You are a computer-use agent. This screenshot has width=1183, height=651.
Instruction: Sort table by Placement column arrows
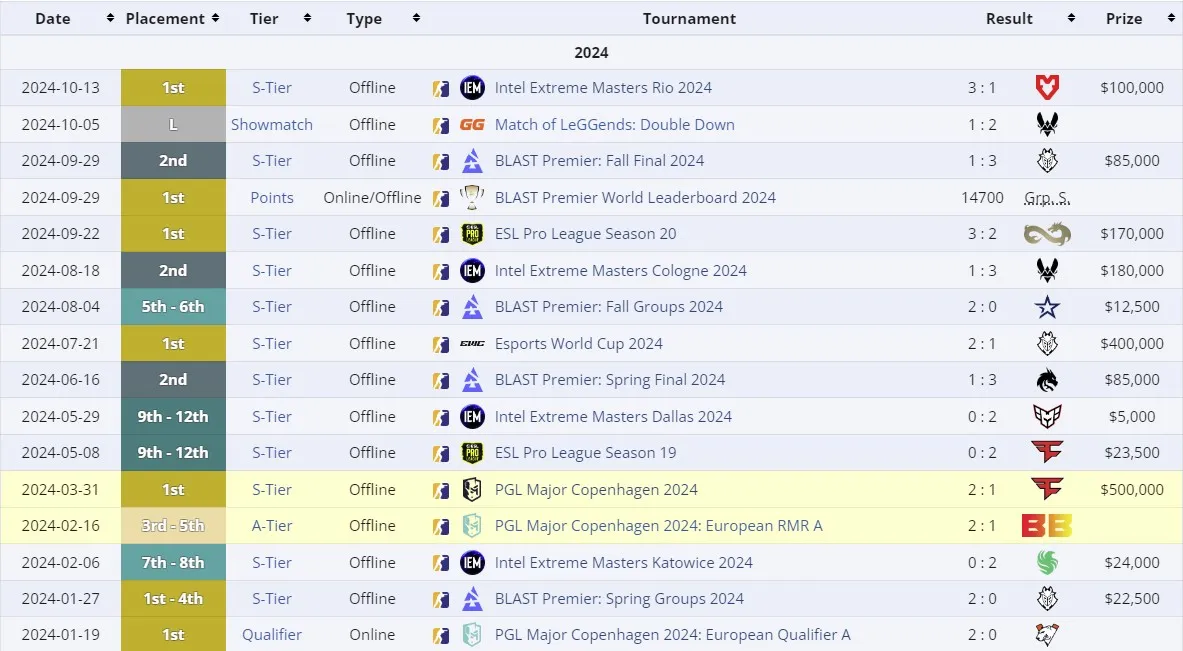click(x=216, y=18)
